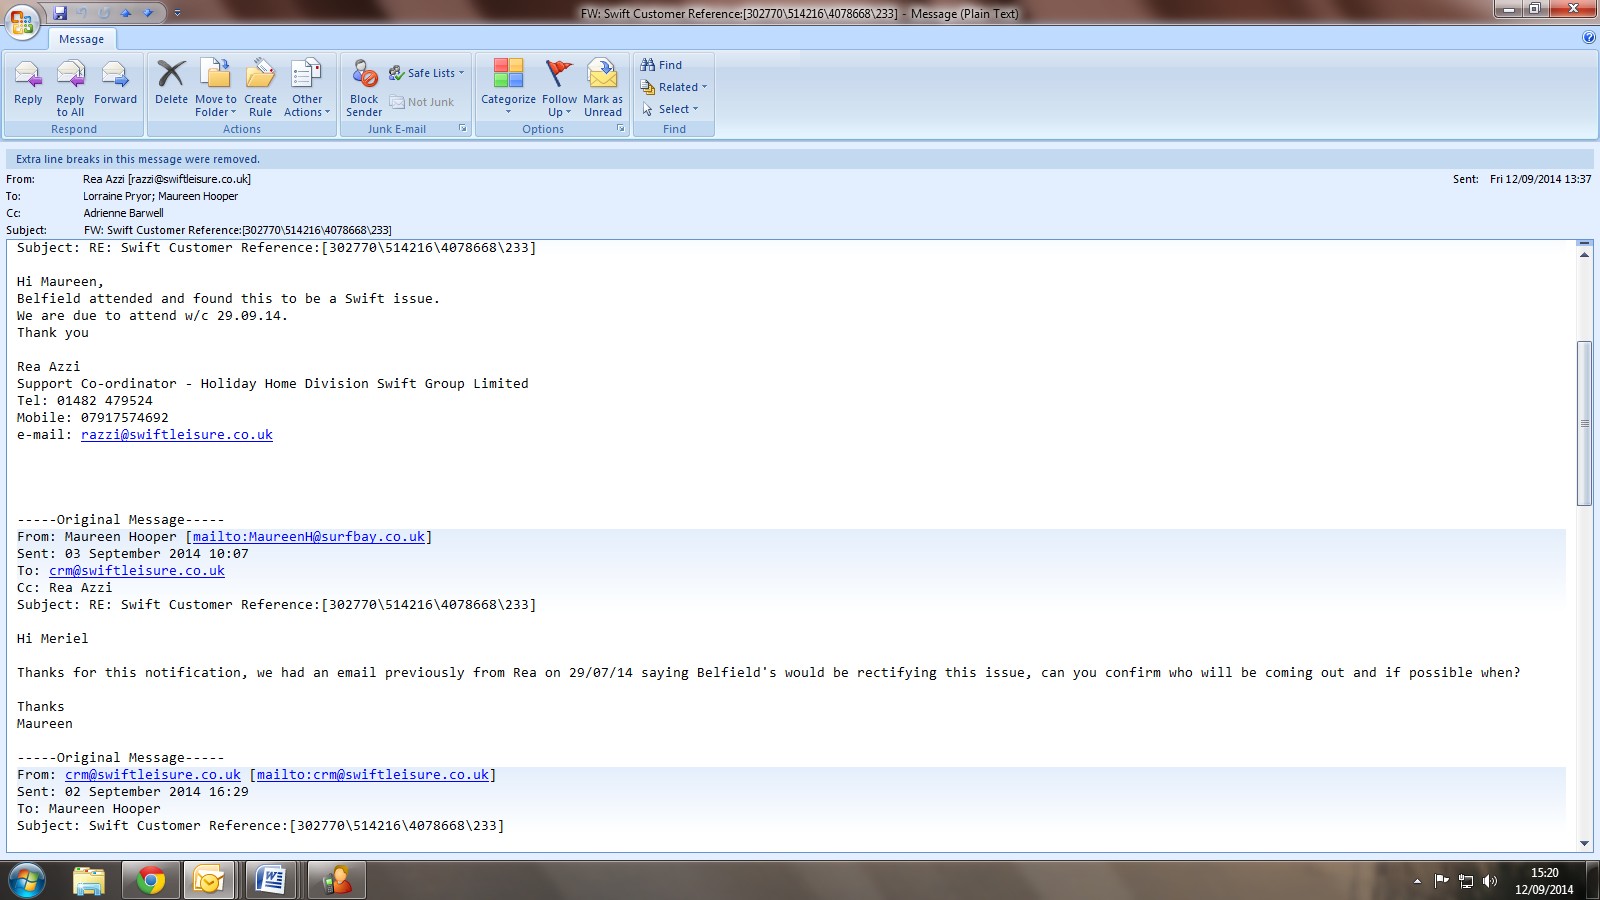Open the taskbar clock showing 15:20

click(1544, 881)
